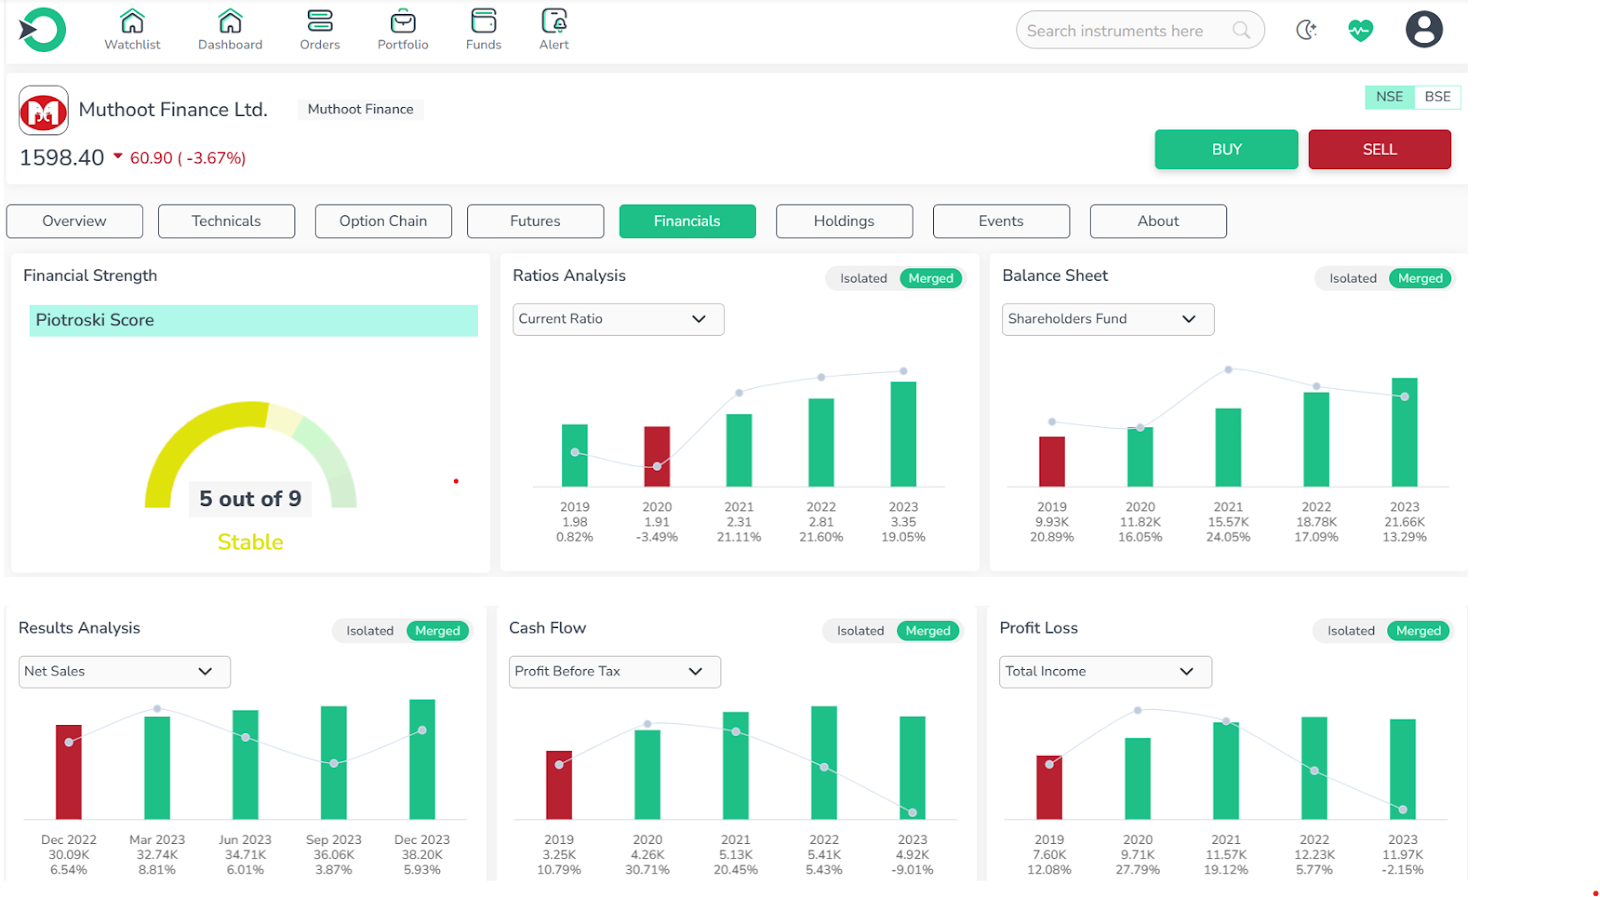Click the red price down arrow
This screenshot has height=897, width=1600.
(117, 156)
